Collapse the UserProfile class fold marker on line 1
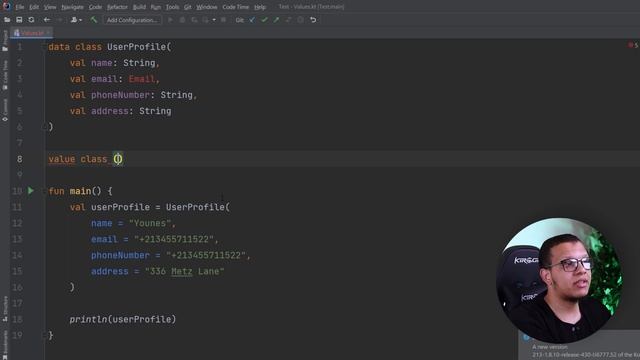Viewport: 640px width, 360px height. 44,47
